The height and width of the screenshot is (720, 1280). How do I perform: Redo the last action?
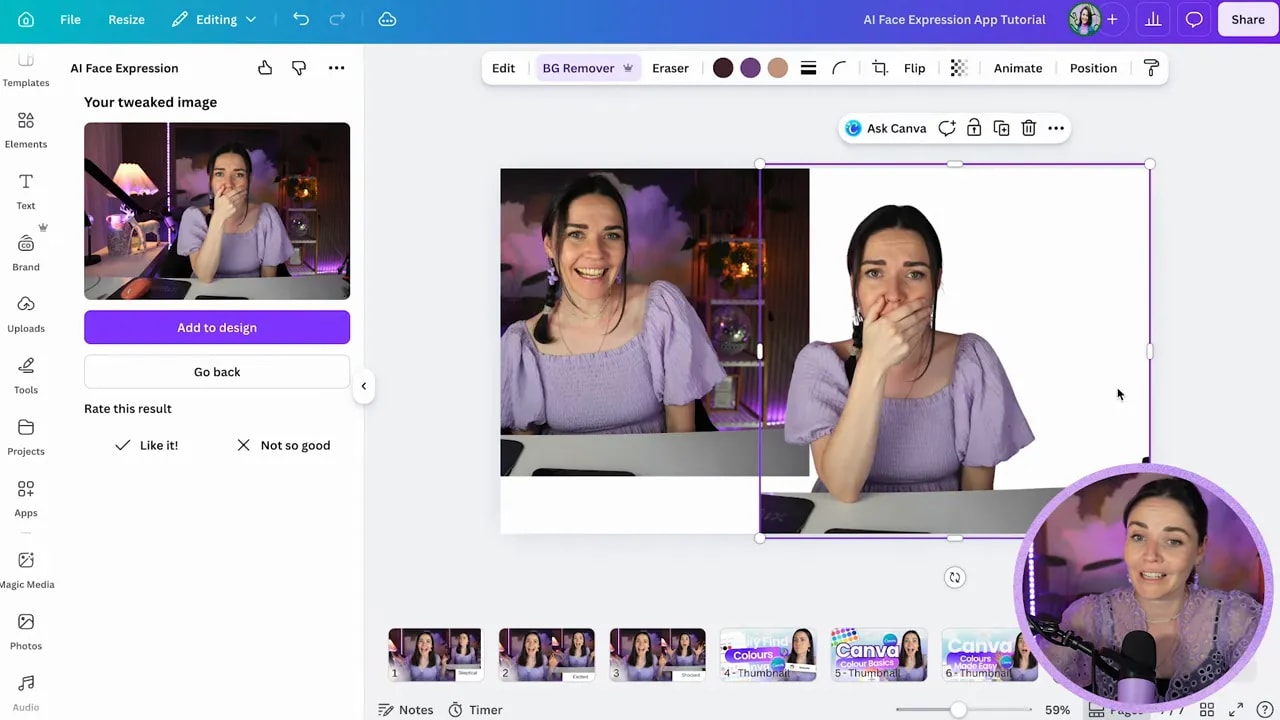[337, 19]
